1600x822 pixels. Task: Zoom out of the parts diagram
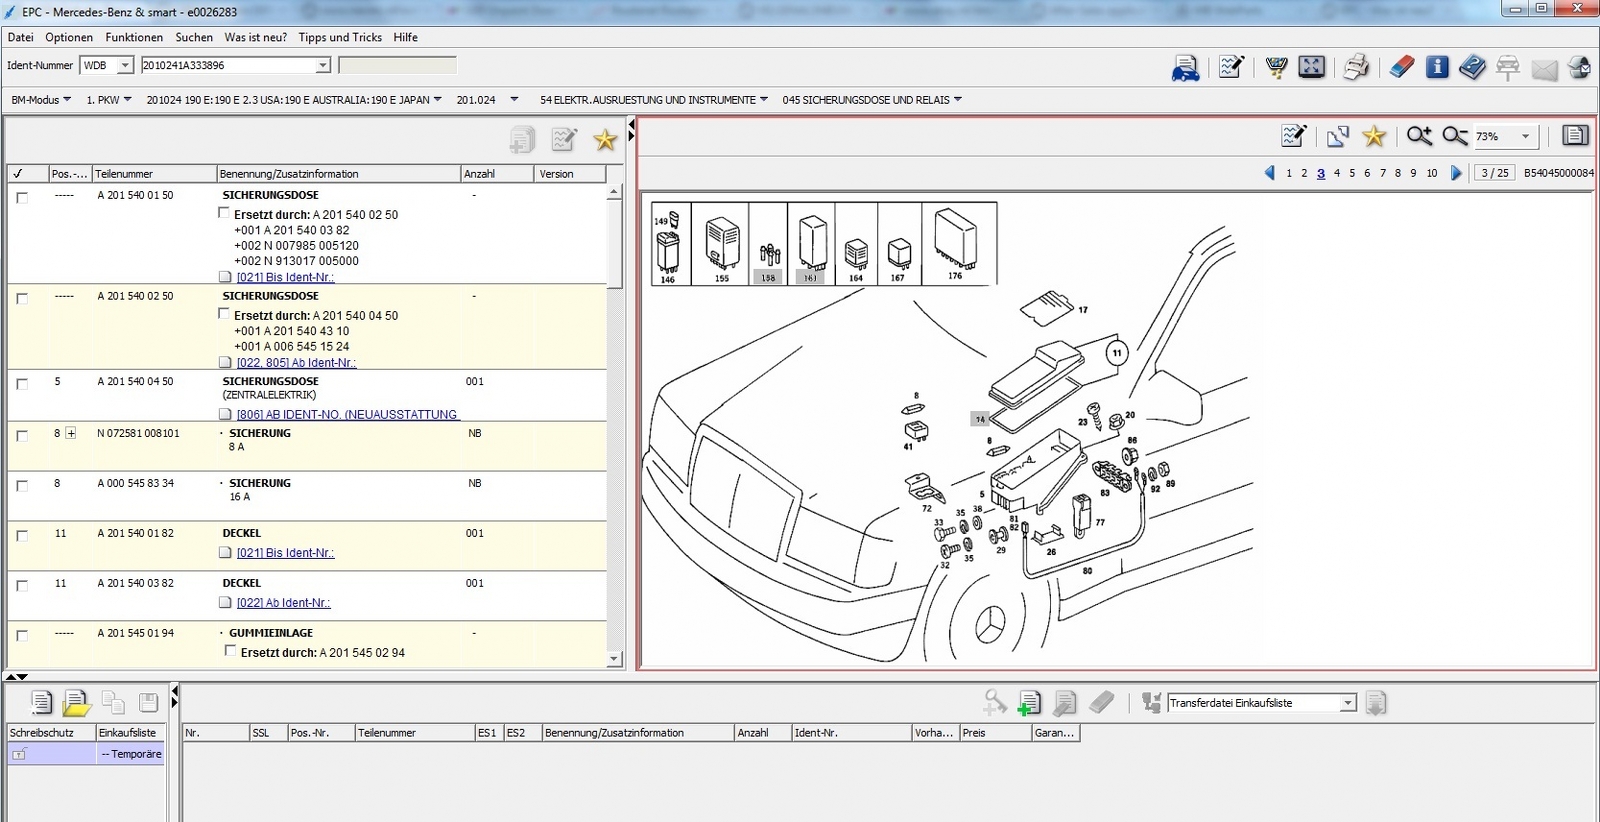[x=1455, y=135]
